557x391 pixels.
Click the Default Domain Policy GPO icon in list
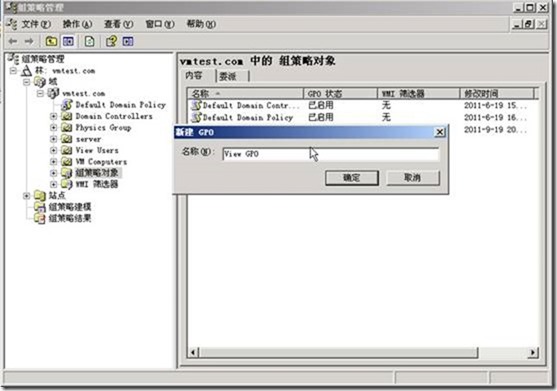(x=196, y=117)
